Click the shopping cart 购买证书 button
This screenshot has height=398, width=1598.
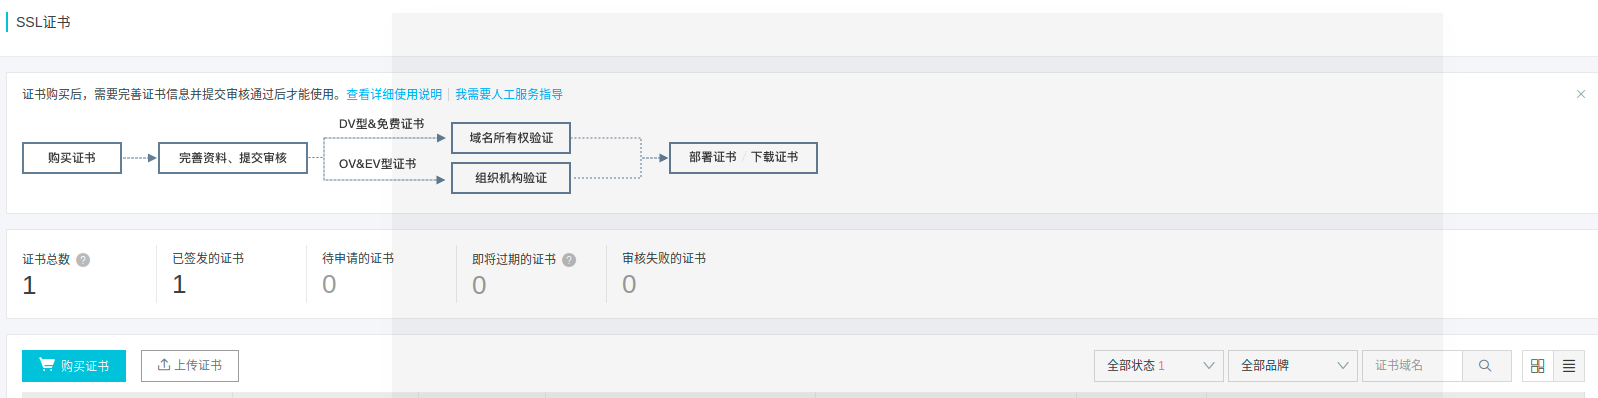pyautogui.click(x=74, y=366)
